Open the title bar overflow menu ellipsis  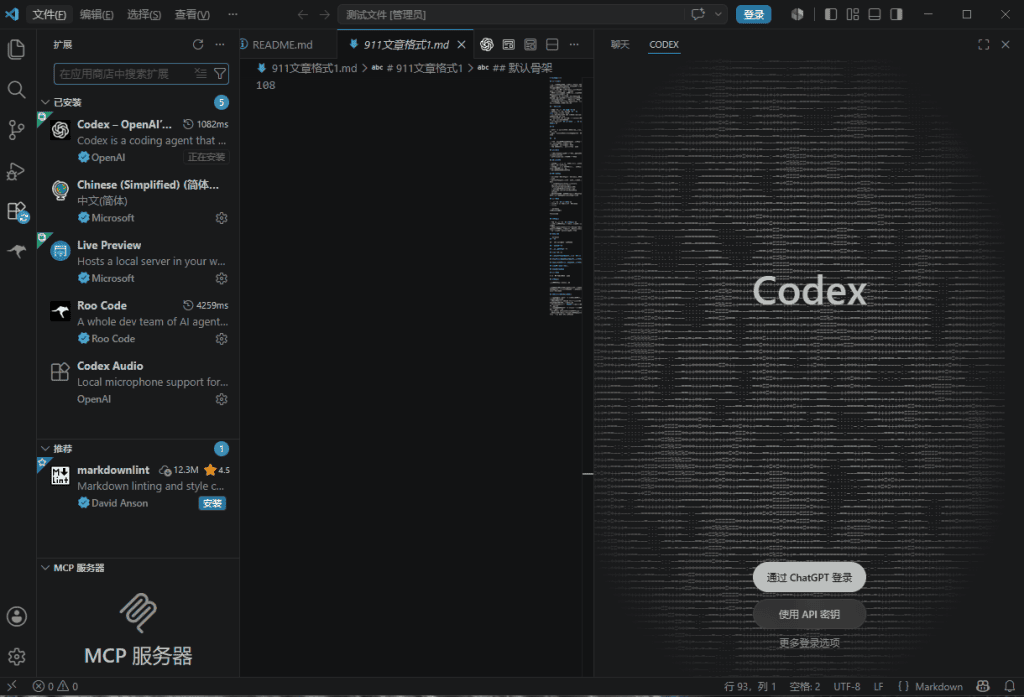pyautogui.click(x=232, y=14)
